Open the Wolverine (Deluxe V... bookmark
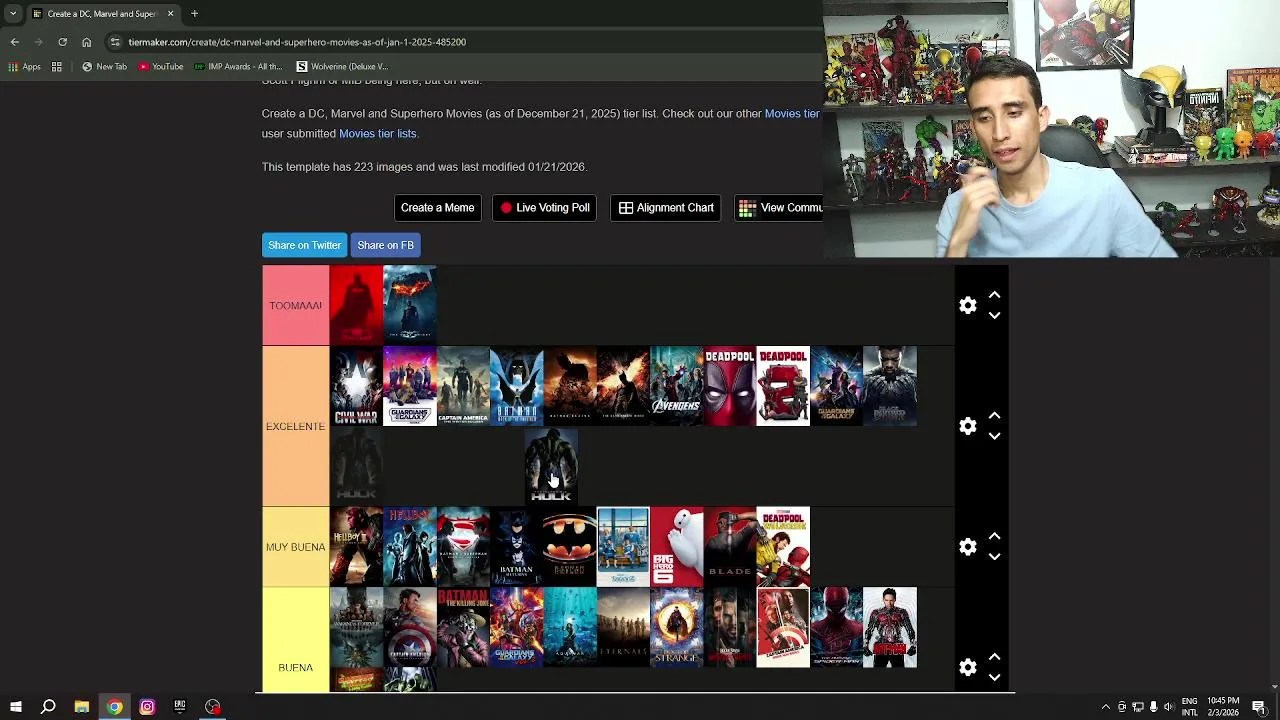Screen dimensions: 1280x720 (342, 67)
